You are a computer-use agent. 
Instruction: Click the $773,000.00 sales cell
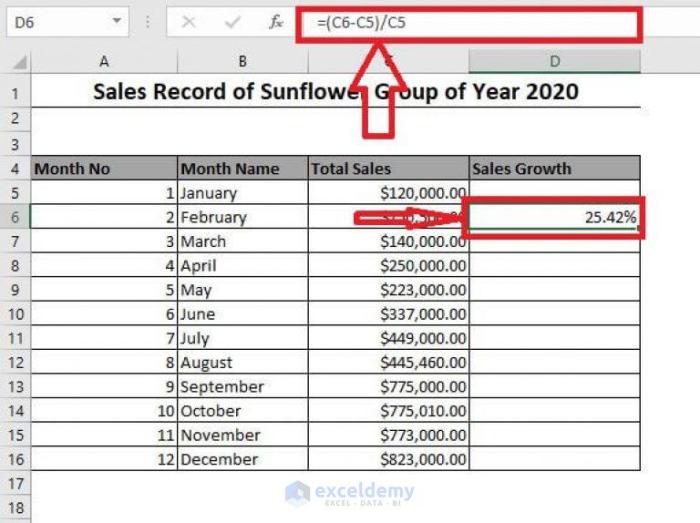pyautogui.click(x=388, y=435)
